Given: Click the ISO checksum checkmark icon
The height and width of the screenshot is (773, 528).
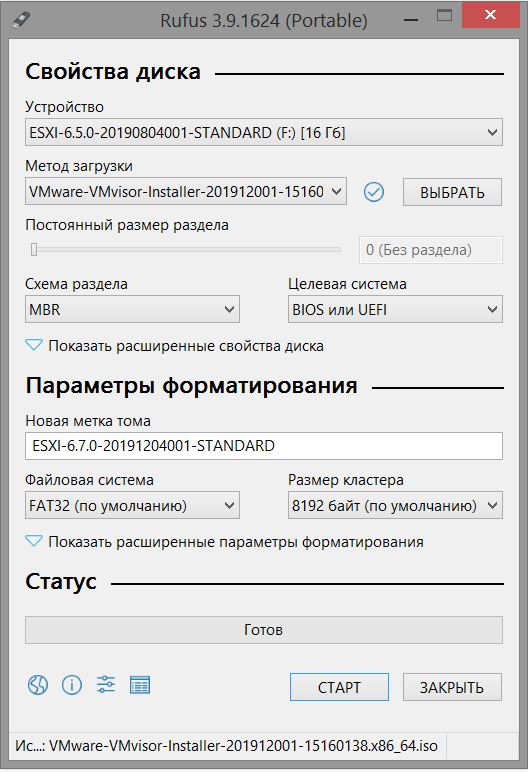Looking at the screenshot, I should [x=374, y=192].
